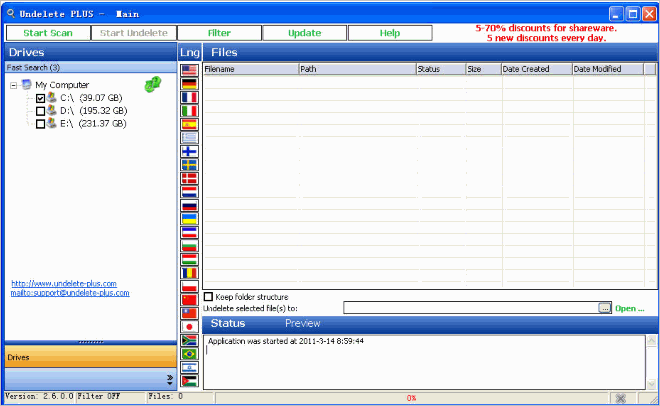Click the status bar cancel icon
The image size is (660, 406).
pyautogui.click(x=620, y=398)
